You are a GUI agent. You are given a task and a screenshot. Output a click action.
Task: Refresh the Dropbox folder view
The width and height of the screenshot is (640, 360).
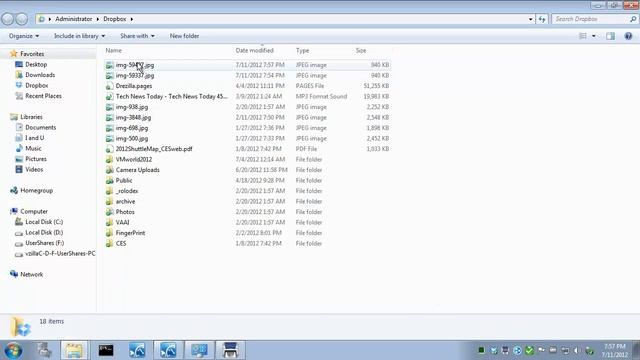542,19
